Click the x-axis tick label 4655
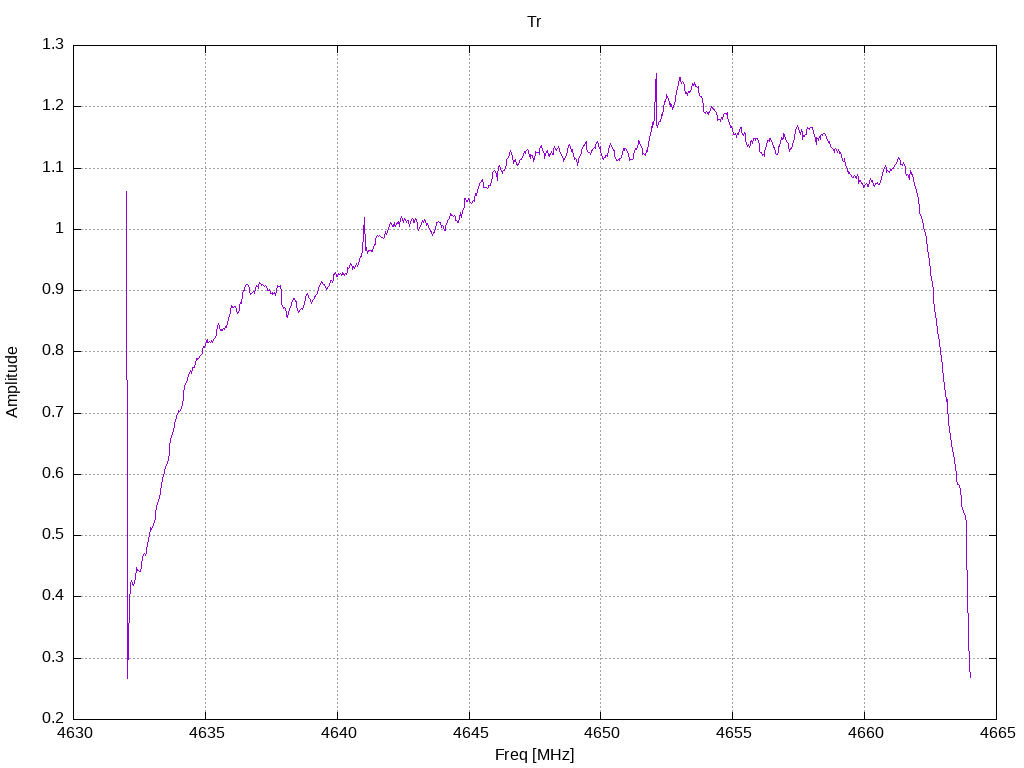The image size is (1024, 768). (733, 733)
